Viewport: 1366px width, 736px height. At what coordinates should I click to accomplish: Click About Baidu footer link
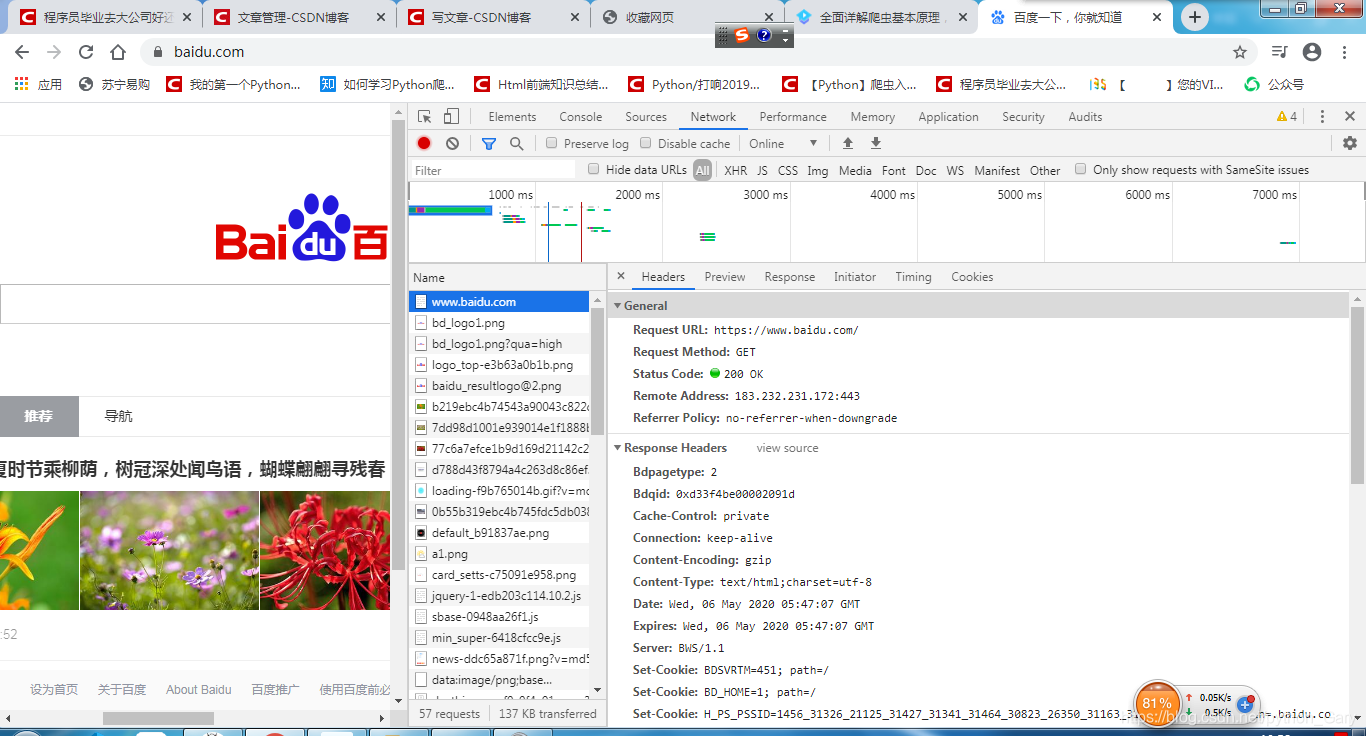pyautogui.click(x=199, y=689)
